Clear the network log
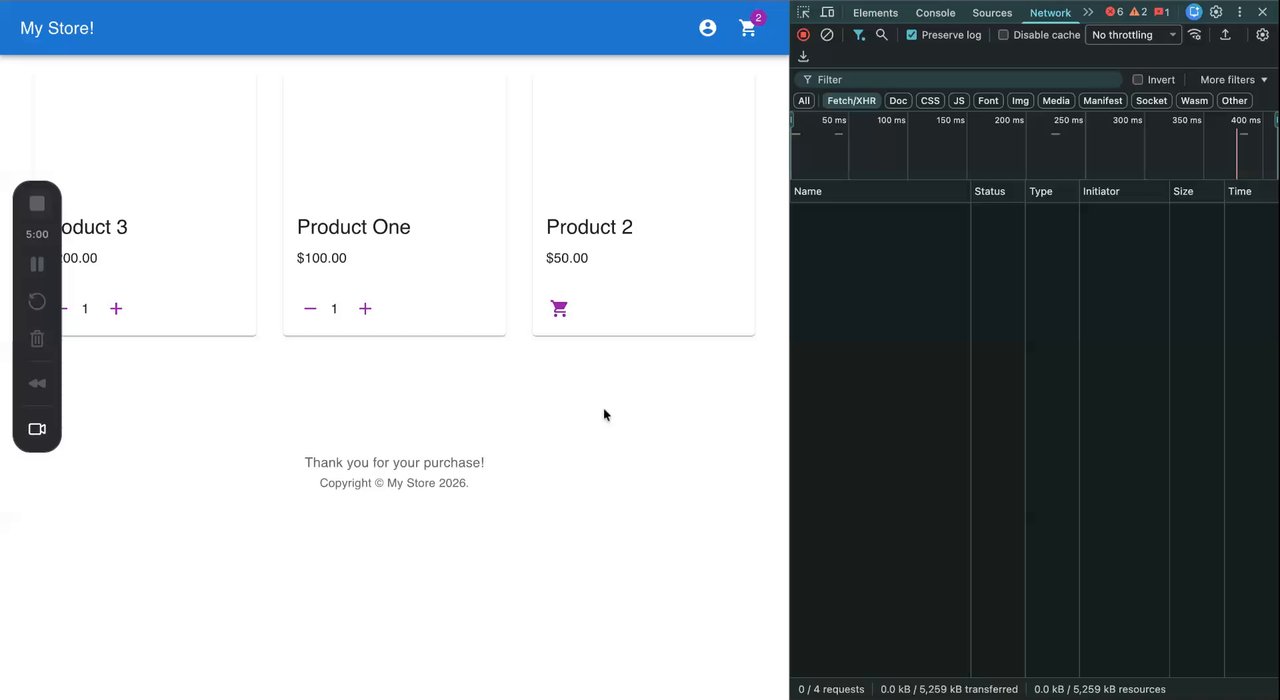This screenshot has width=1280, height=700. (x=827, y=35)
